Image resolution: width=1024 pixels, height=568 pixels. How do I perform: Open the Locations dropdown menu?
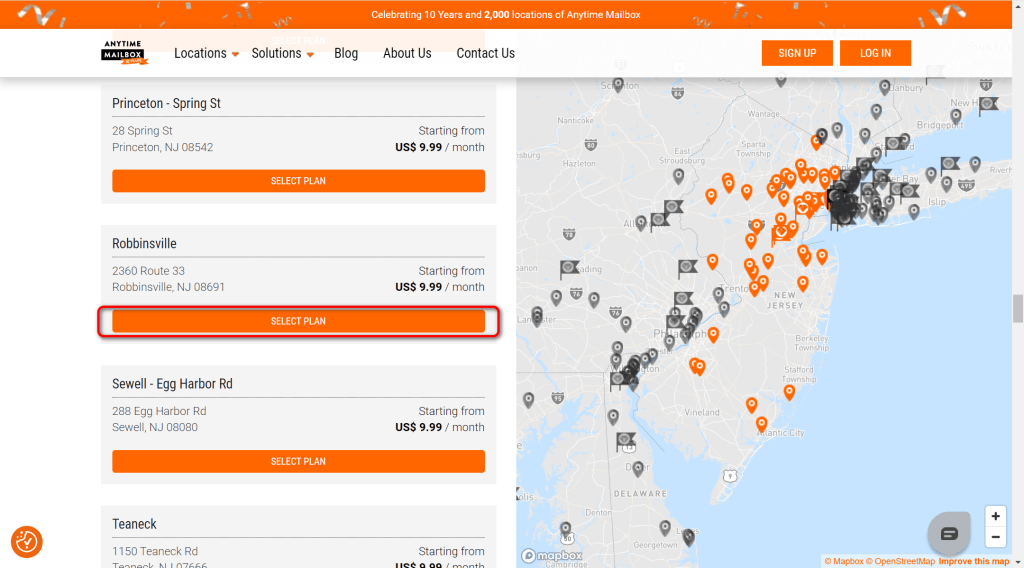[x=206, y=54]
